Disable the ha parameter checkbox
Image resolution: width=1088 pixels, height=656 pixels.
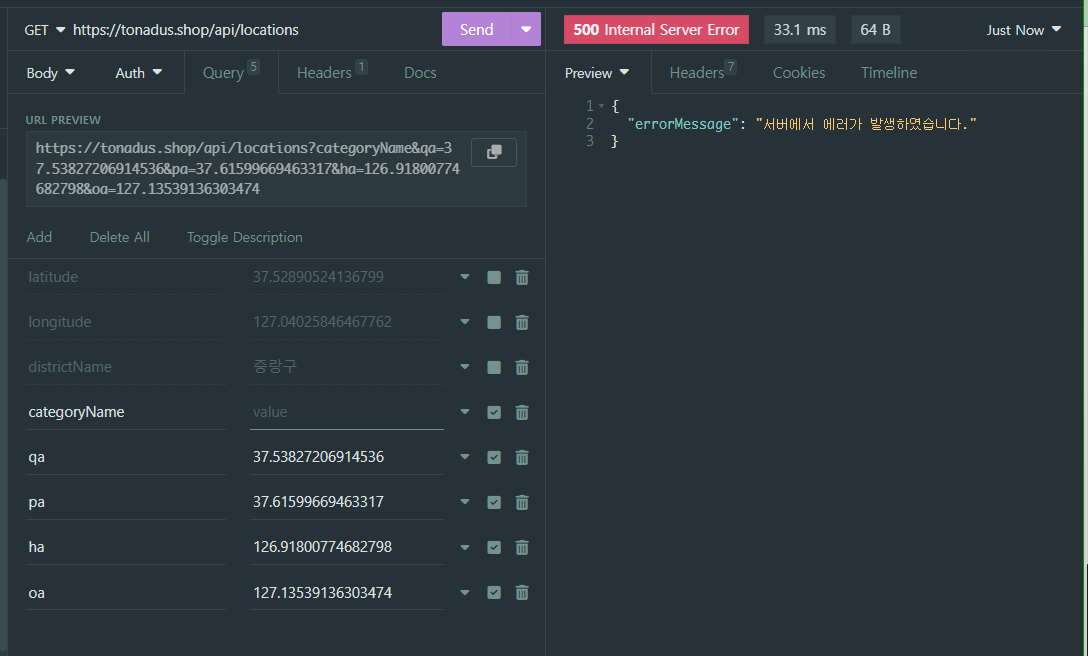pos(494,547)
